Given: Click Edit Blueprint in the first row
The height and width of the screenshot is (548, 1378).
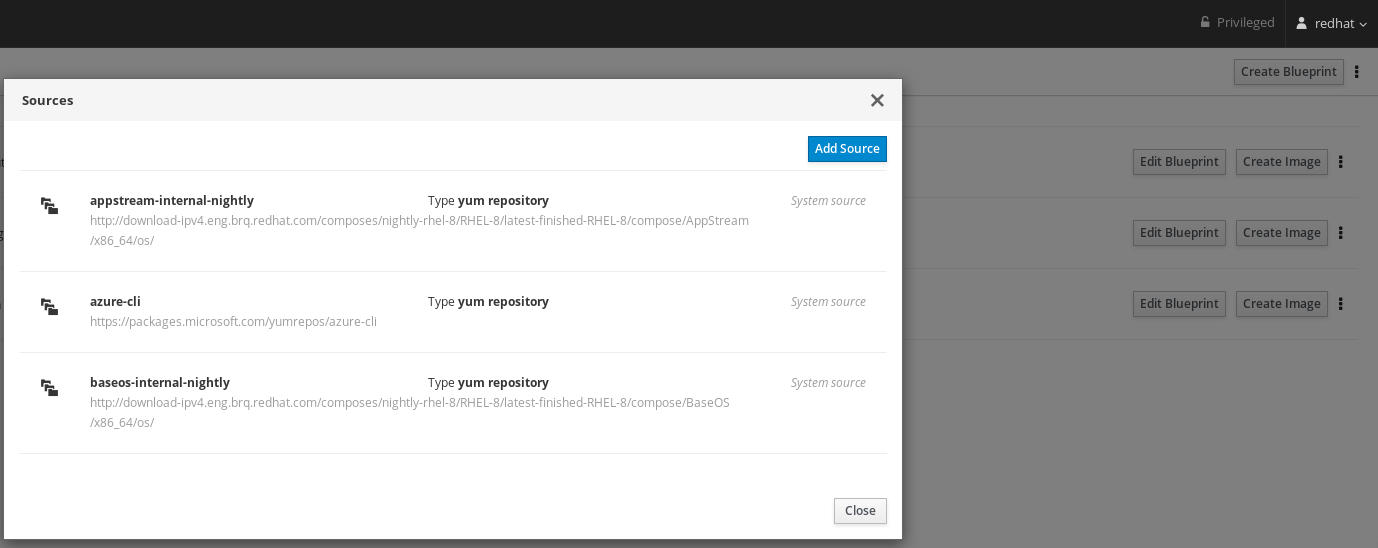Looking at the screenshot, I should click(x=1179, y=162).
